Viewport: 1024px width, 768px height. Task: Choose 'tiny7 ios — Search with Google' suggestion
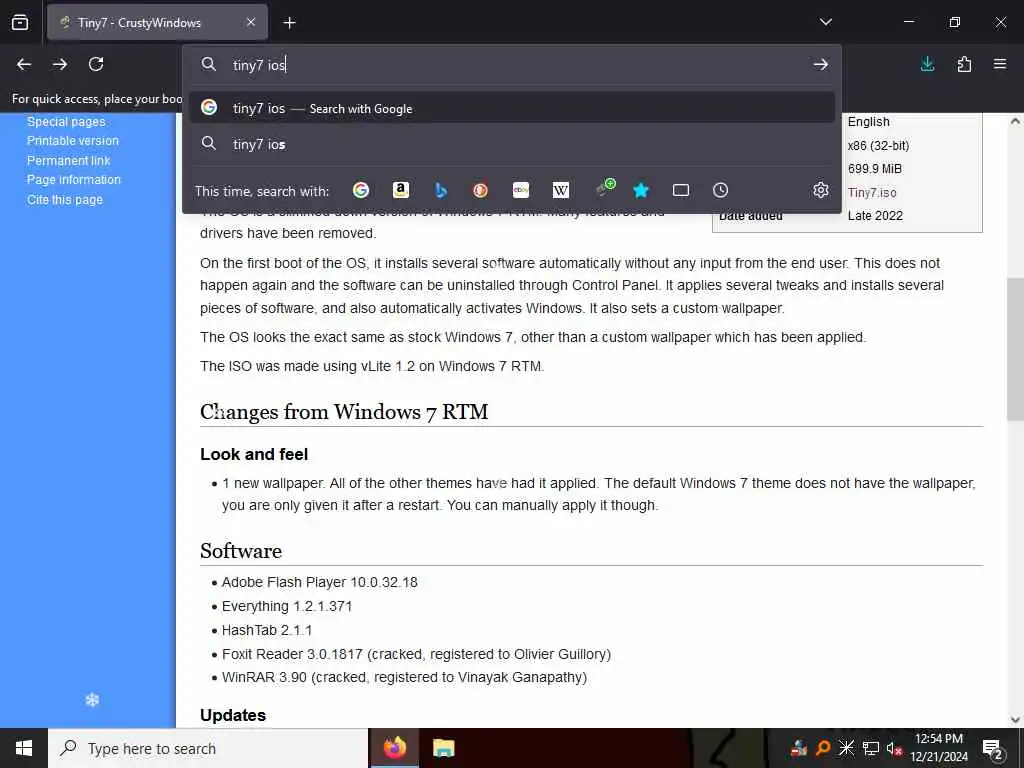512,108
